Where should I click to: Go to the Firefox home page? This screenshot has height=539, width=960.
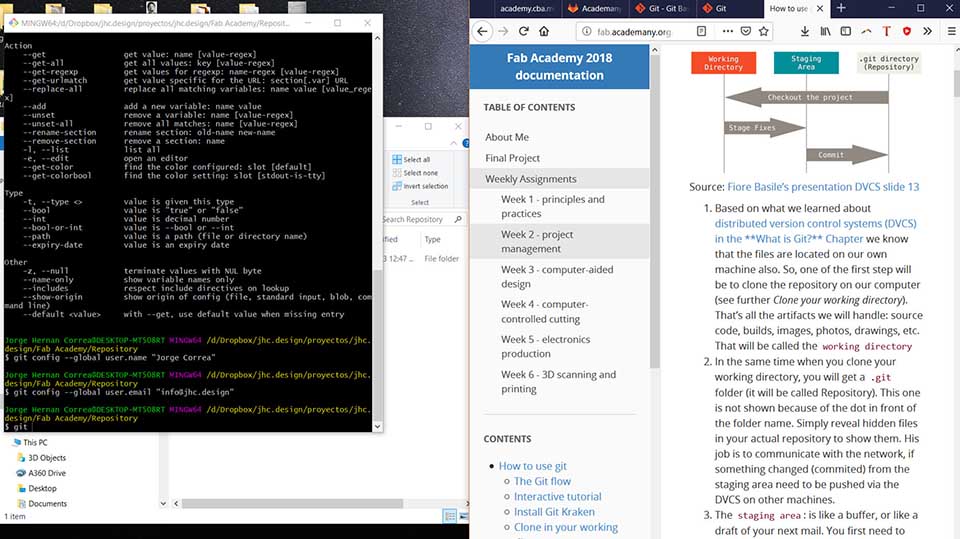coord(544,31)
